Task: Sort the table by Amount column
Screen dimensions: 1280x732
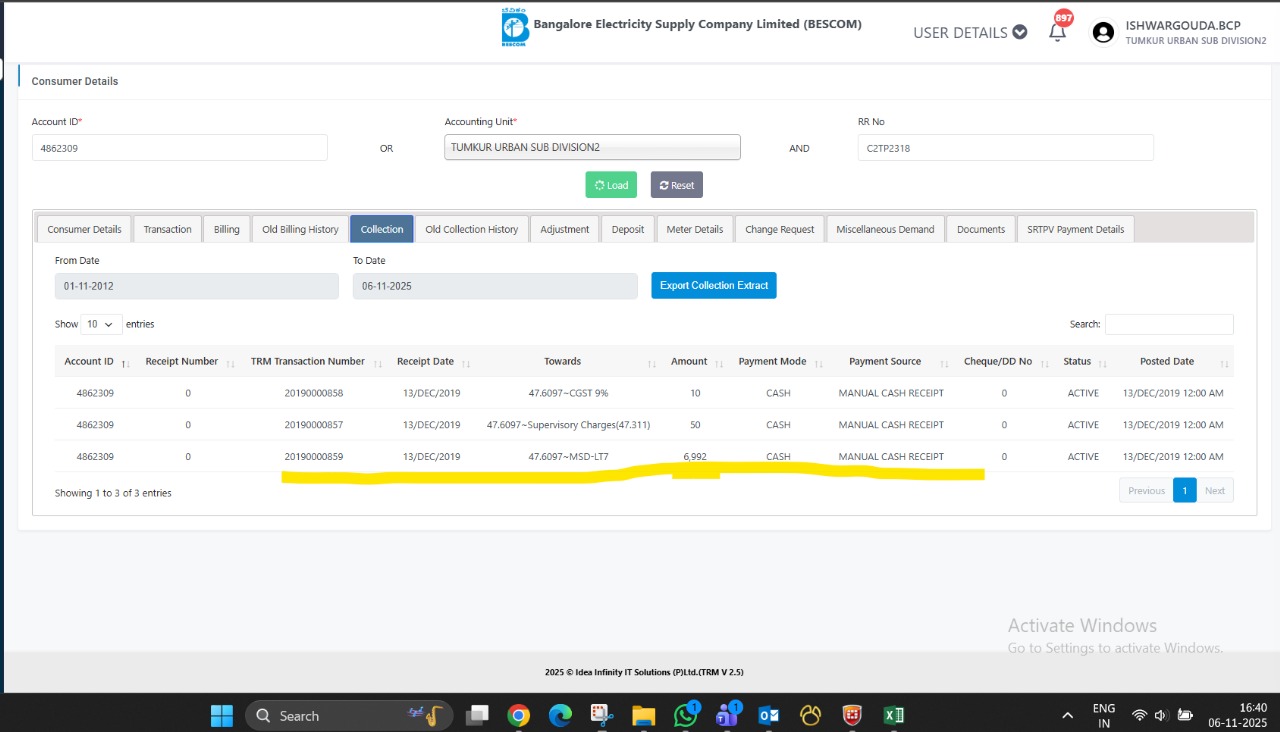Action: (689, 361)
